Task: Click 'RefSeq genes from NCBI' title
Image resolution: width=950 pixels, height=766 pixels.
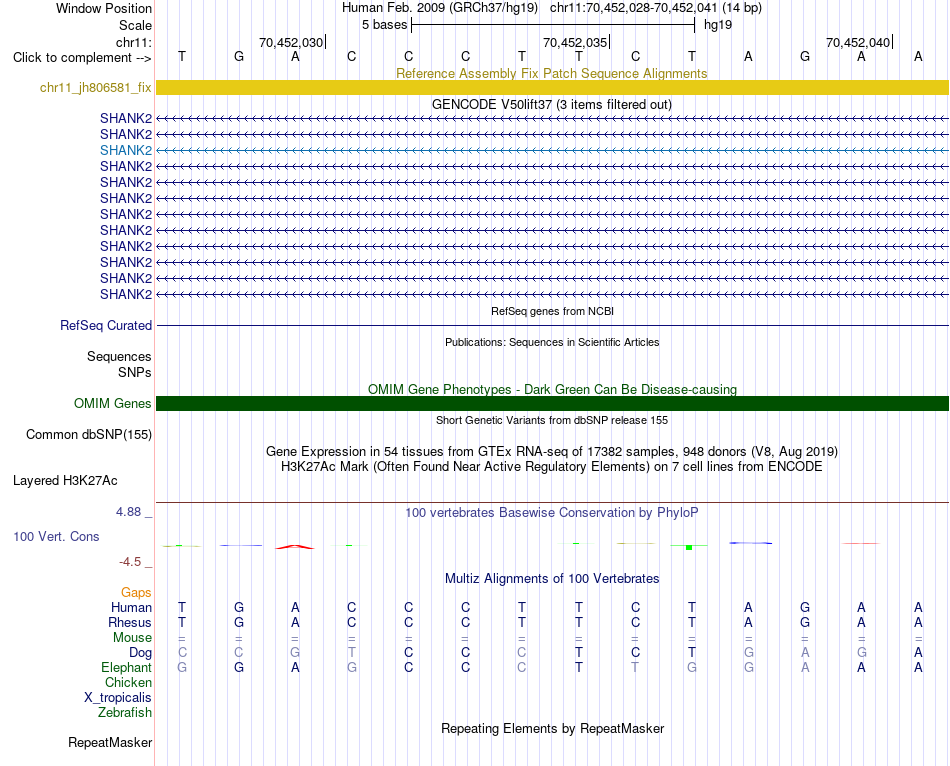Action: pyautogui.click(x=552, y=311)
